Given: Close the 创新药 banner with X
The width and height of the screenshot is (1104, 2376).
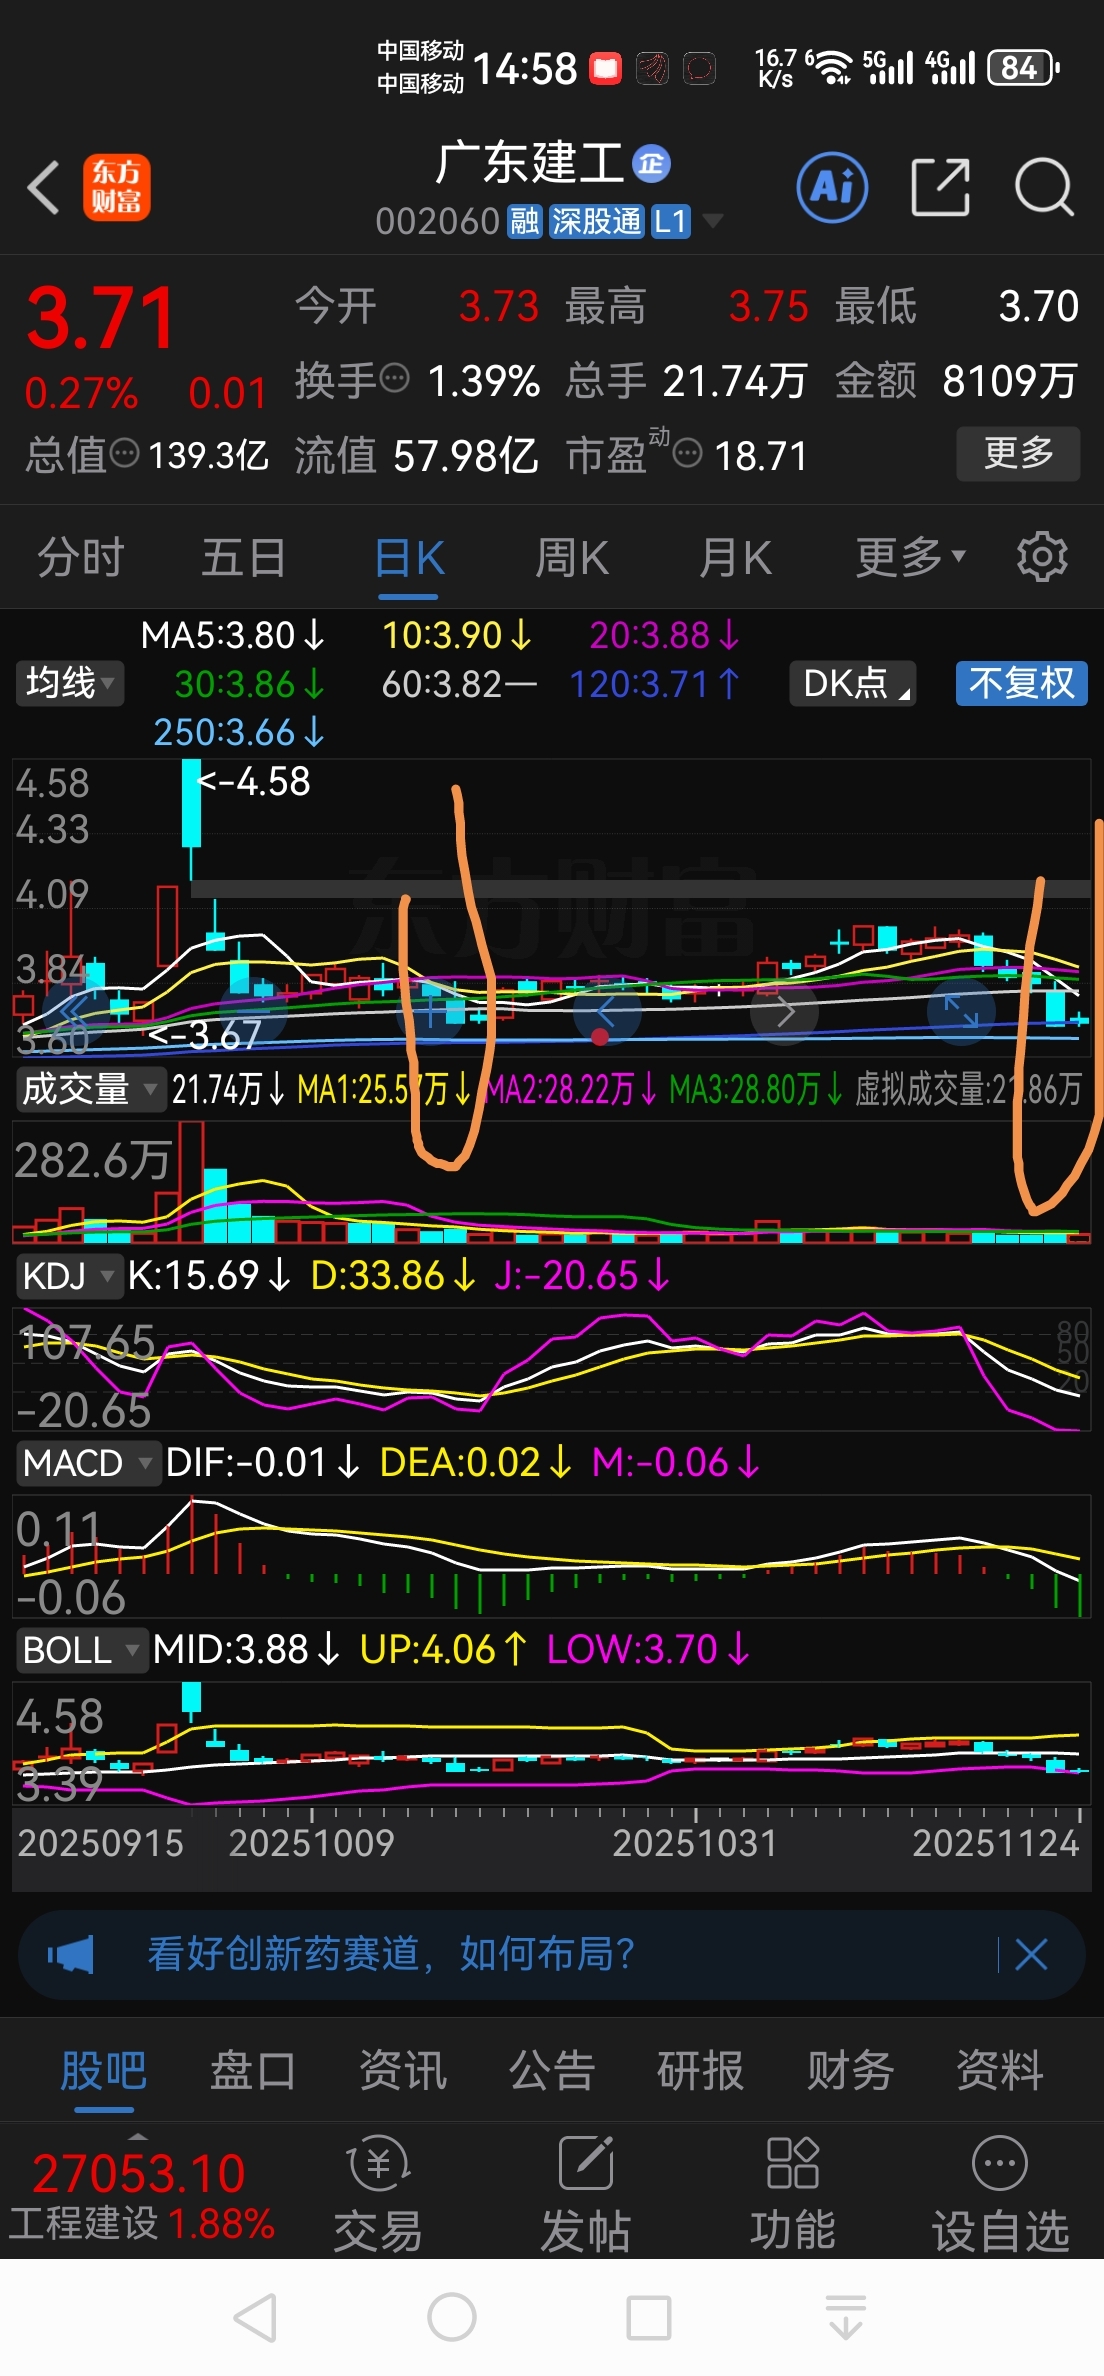Looking at the screenshot, I should [1031, 1954].
